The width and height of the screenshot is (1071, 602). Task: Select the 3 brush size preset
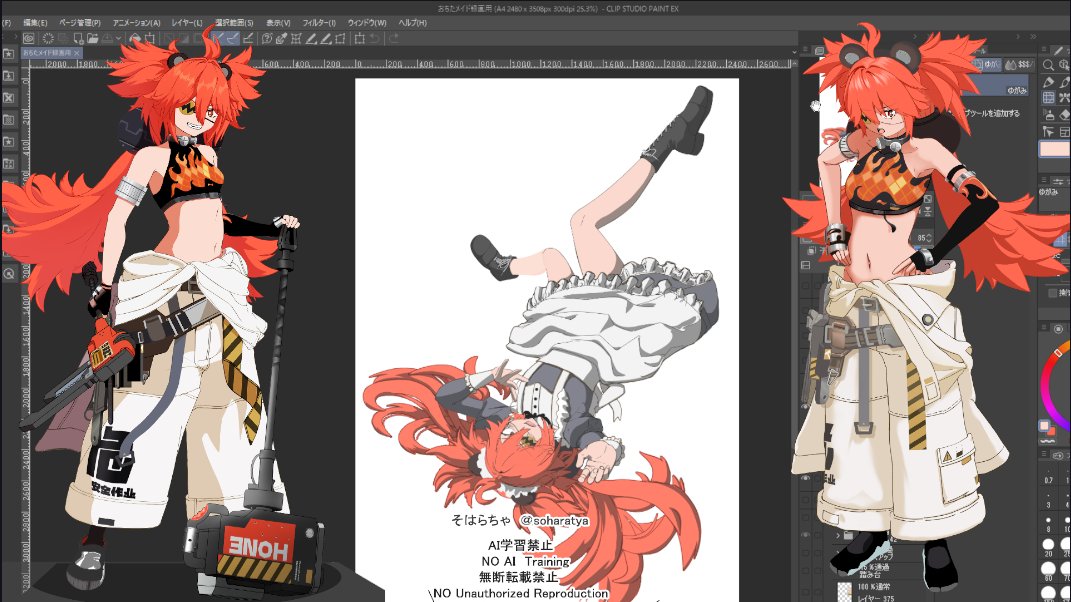pyautogui.click(x=1048, y=500)
